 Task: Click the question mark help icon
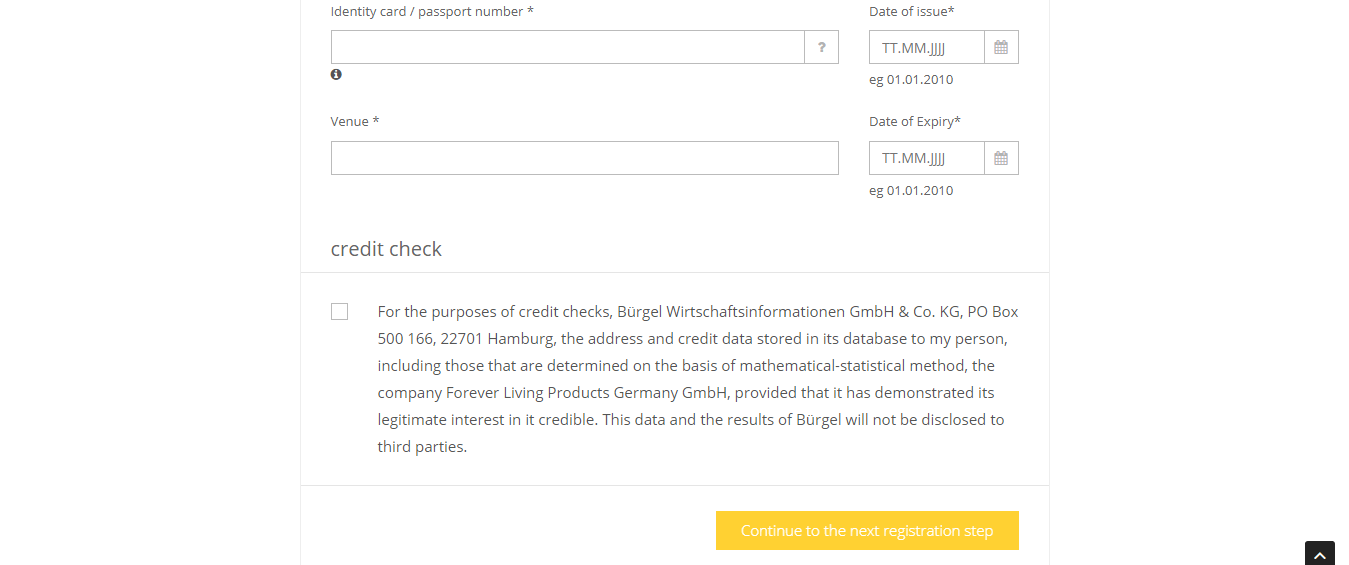click(x=821, y=47)
